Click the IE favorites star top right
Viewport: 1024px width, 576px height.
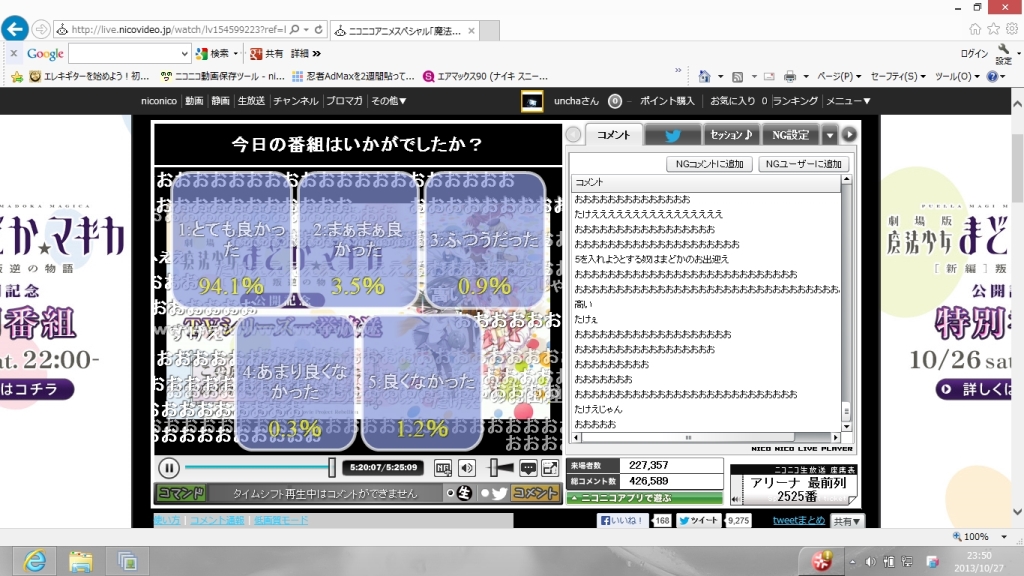click(993, 29)
